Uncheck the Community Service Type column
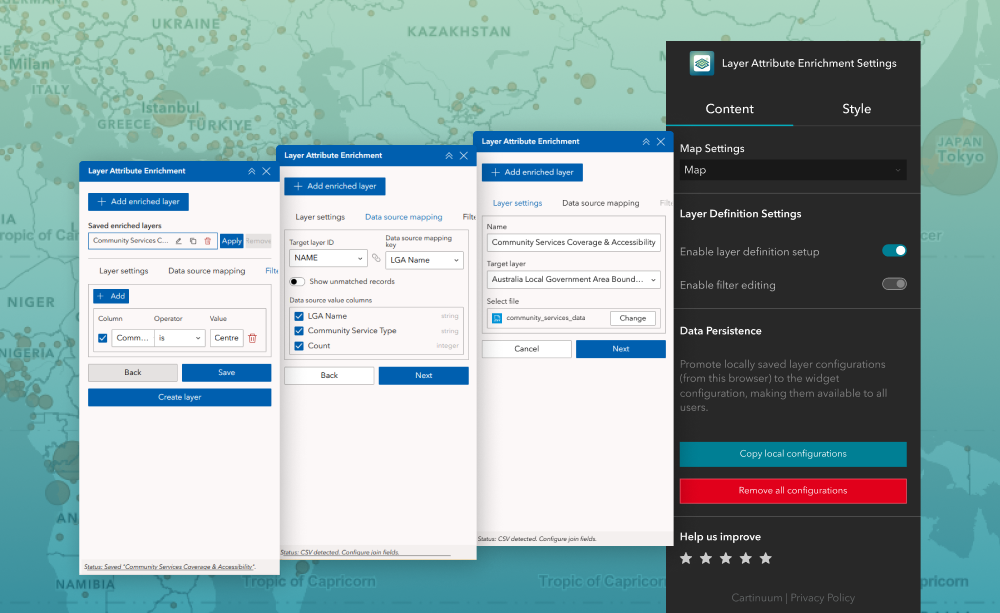The image size is (1000, 613). tap(299, 331)
